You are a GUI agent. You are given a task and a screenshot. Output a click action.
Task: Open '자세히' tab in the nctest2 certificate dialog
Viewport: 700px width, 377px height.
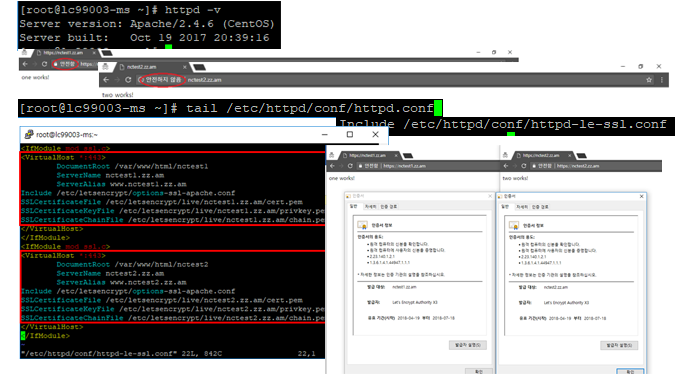(x=521, y=207)
